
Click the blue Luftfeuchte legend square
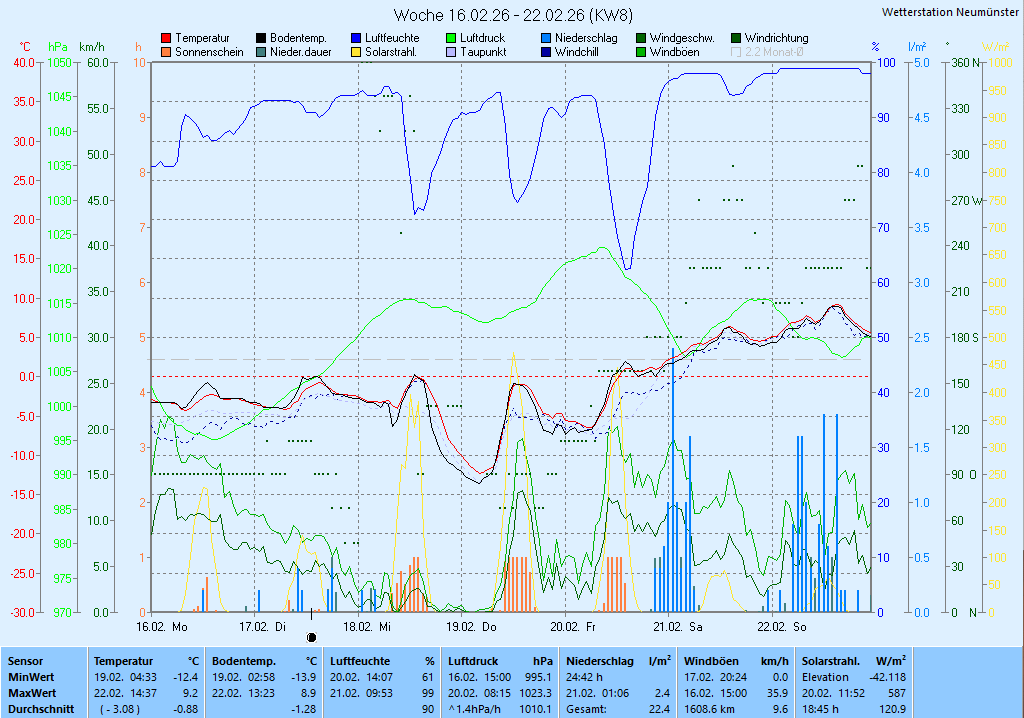(356, 38)
